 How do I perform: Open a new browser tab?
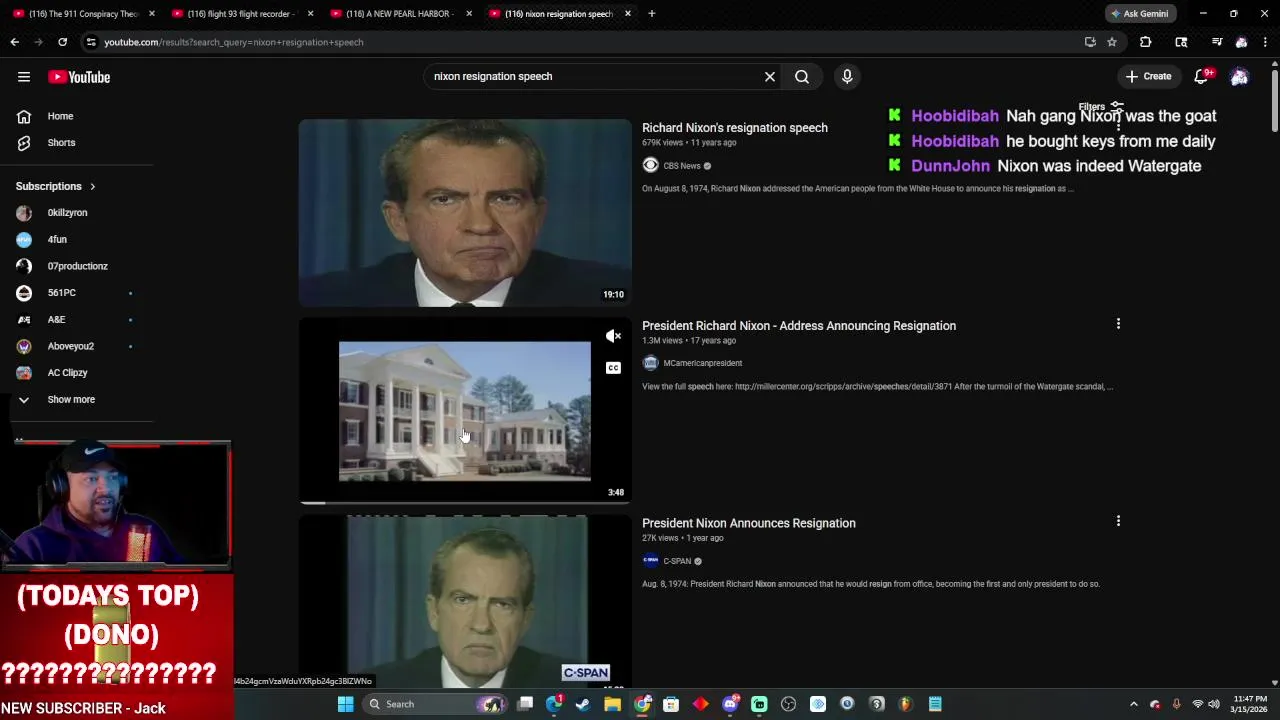(x=652, y=14)
